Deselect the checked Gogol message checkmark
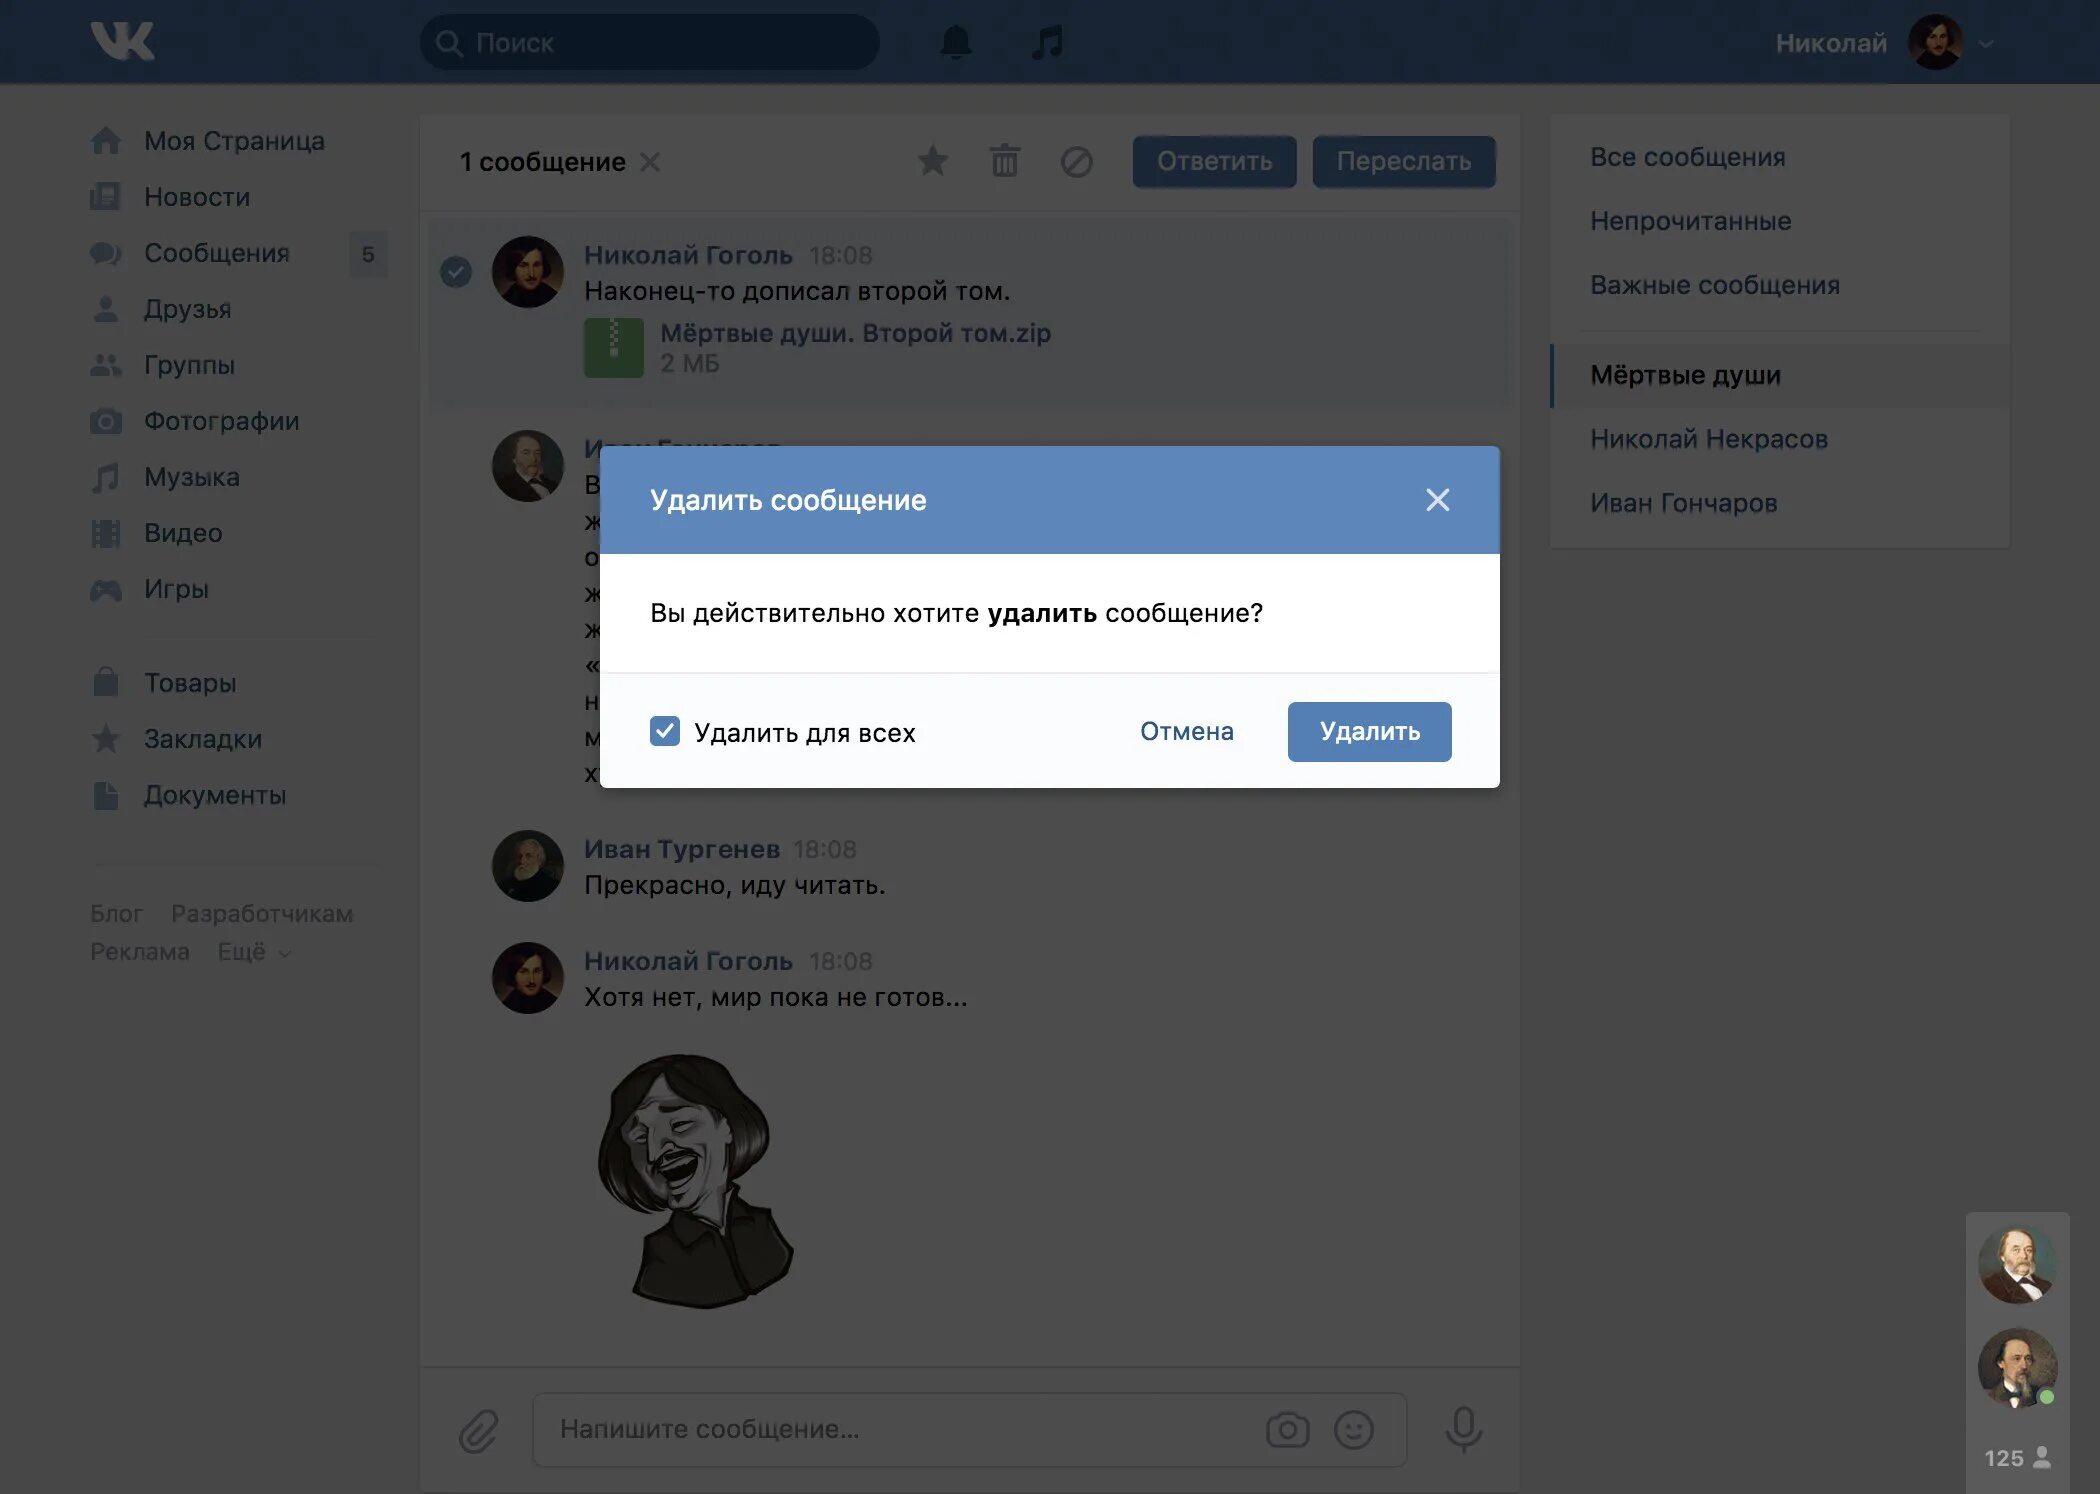Screen dimensions: 2100x1494 (x=456, y=272)
